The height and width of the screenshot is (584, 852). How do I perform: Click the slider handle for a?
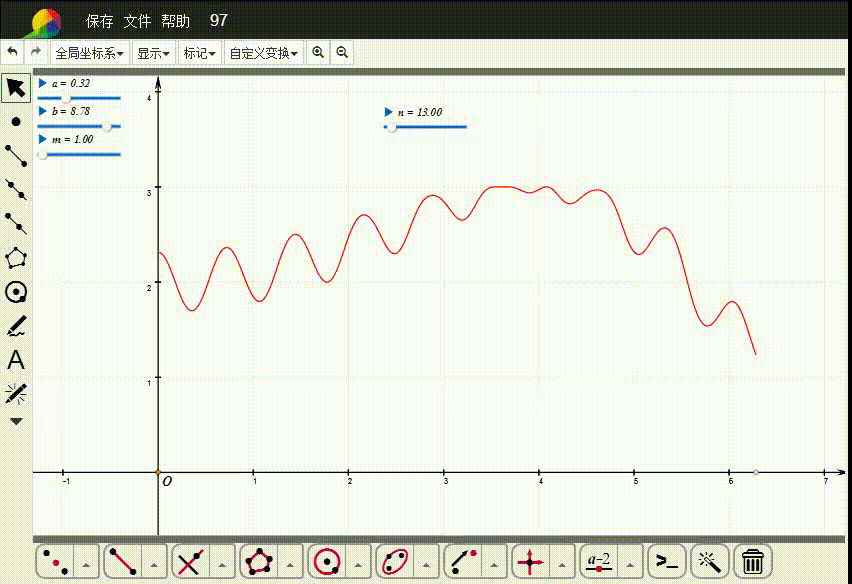tap(66, 98)
